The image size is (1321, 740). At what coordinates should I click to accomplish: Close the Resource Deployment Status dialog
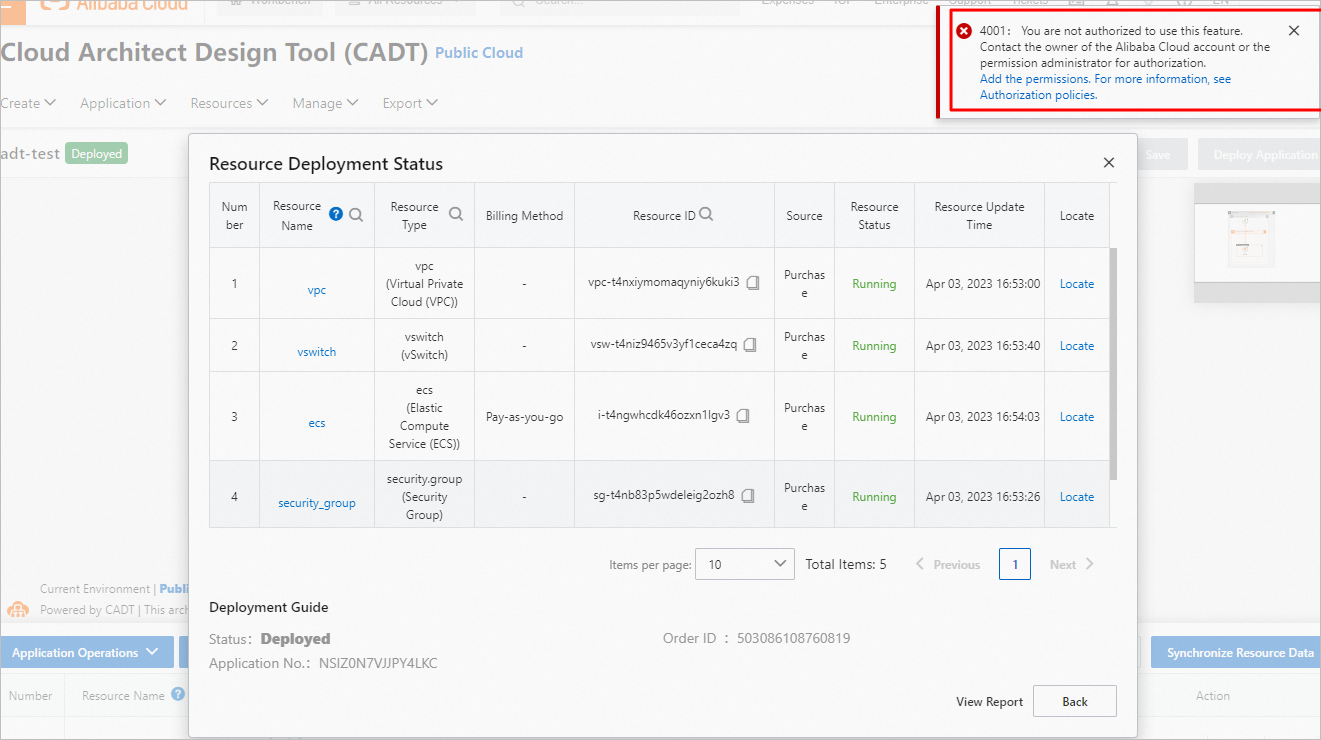(1108, 162)
